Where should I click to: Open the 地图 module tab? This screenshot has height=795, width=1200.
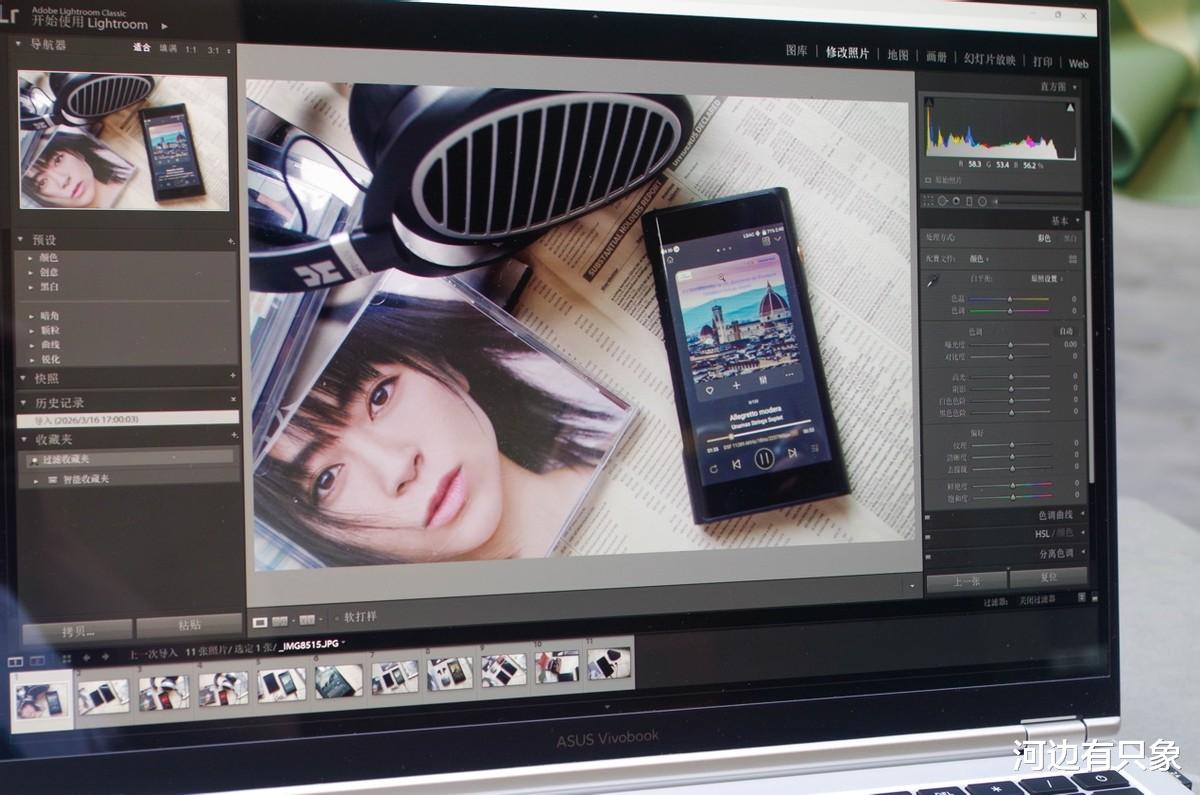point(897,55)
